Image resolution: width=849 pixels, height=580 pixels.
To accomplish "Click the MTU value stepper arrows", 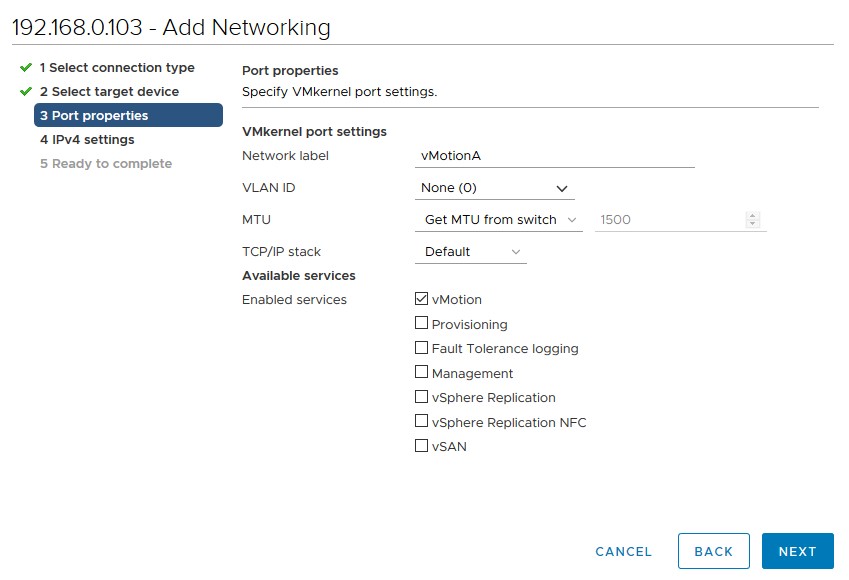I will [753, 220].
